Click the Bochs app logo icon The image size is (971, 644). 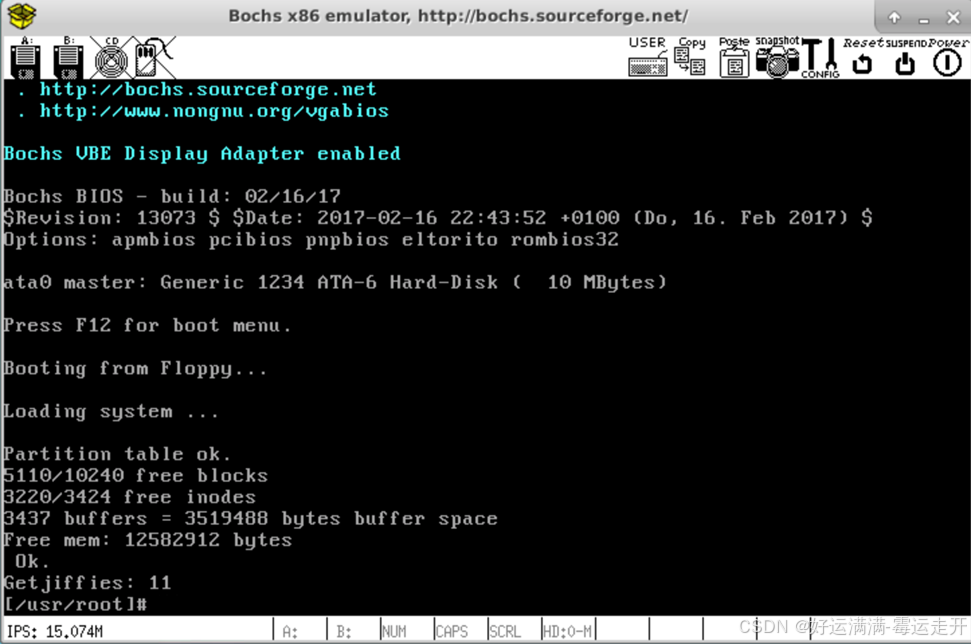pyautogui.click(x=22, y=16)
